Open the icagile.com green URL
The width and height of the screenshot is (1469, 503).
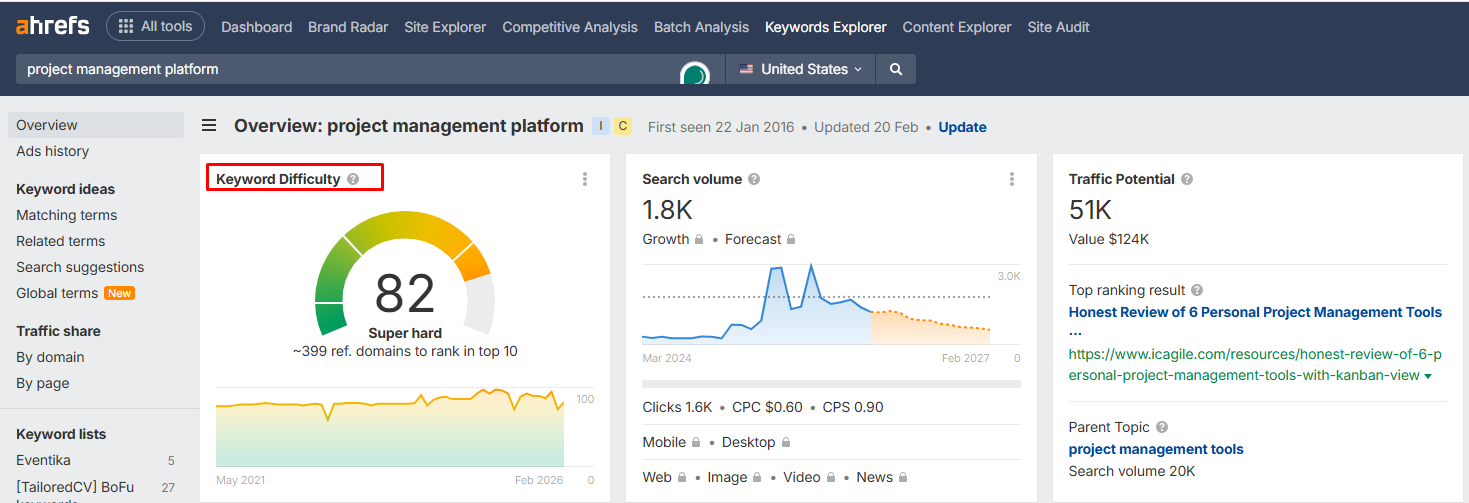click(1254, 365)
